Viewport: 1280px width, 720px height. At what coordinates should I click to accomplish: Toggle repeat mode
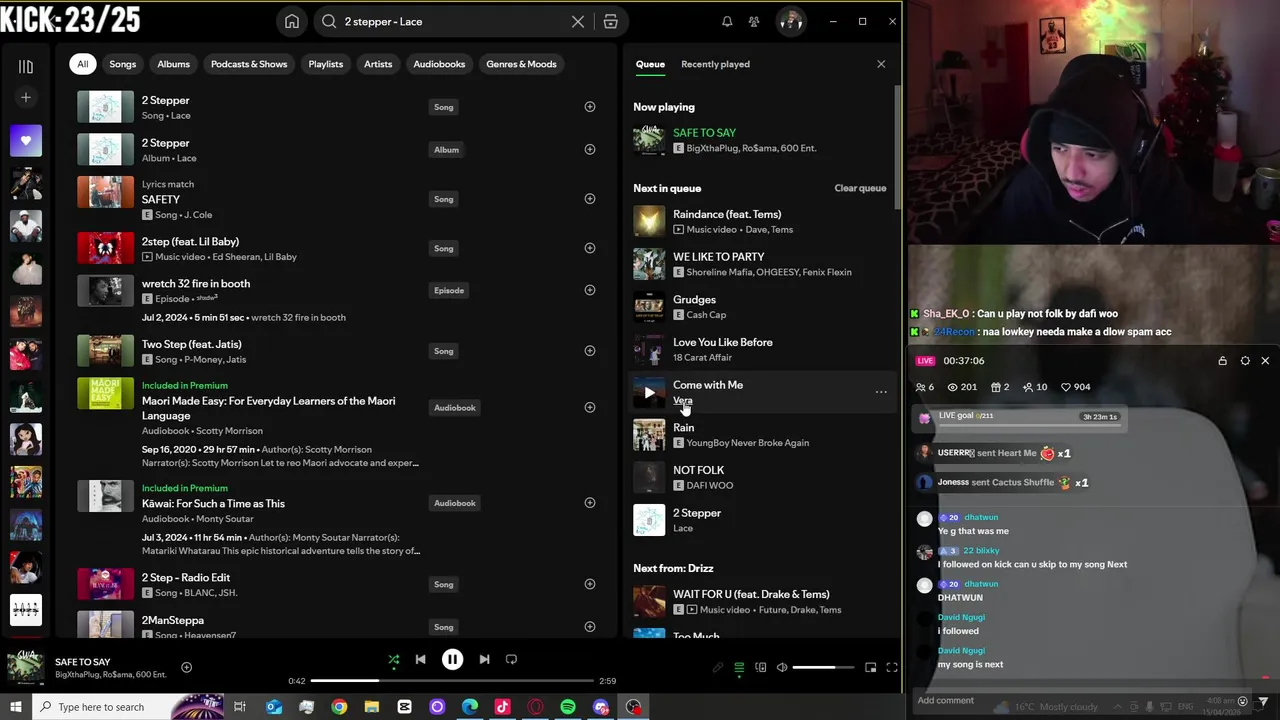(512, 660)
